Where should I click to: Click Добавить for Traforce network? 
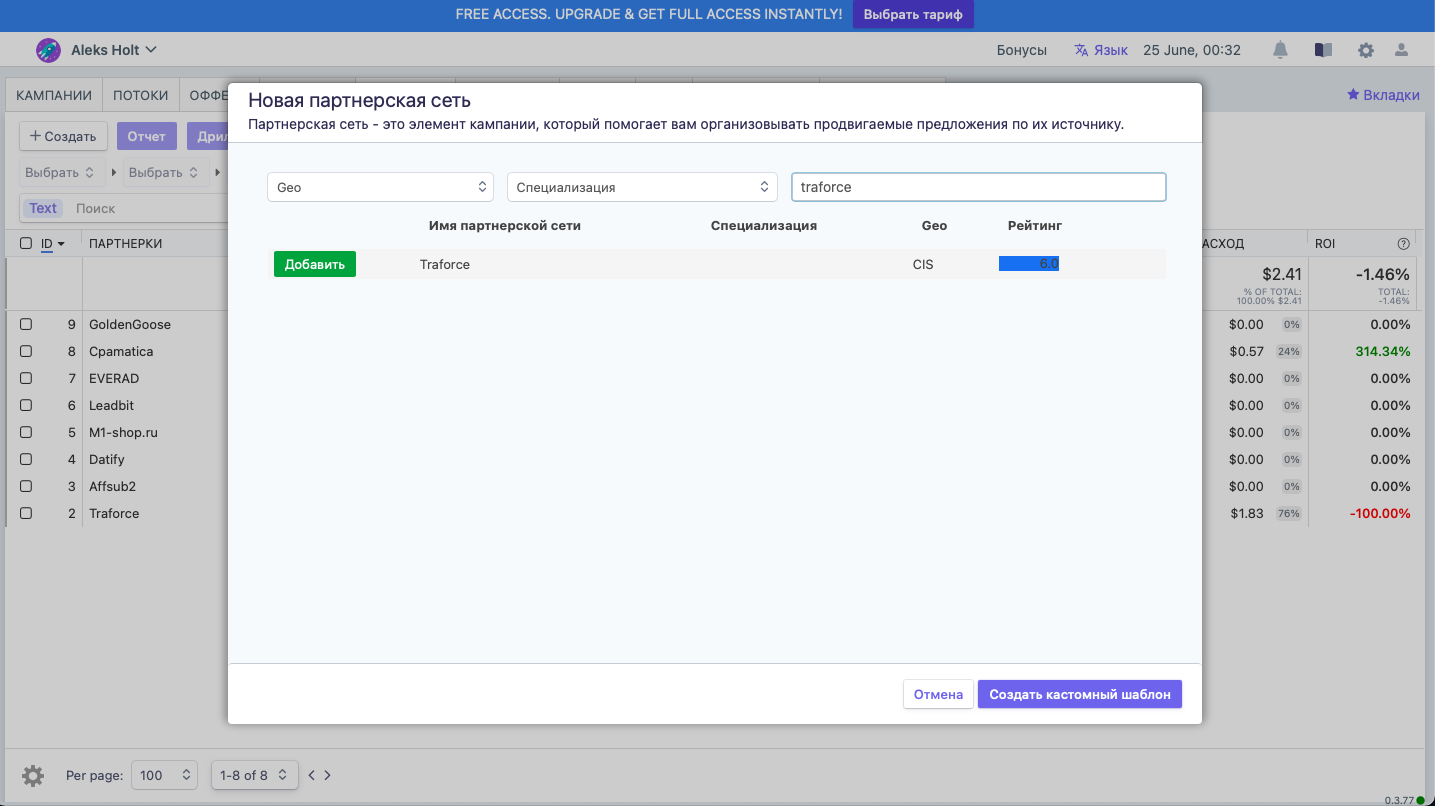coord(315,264)
